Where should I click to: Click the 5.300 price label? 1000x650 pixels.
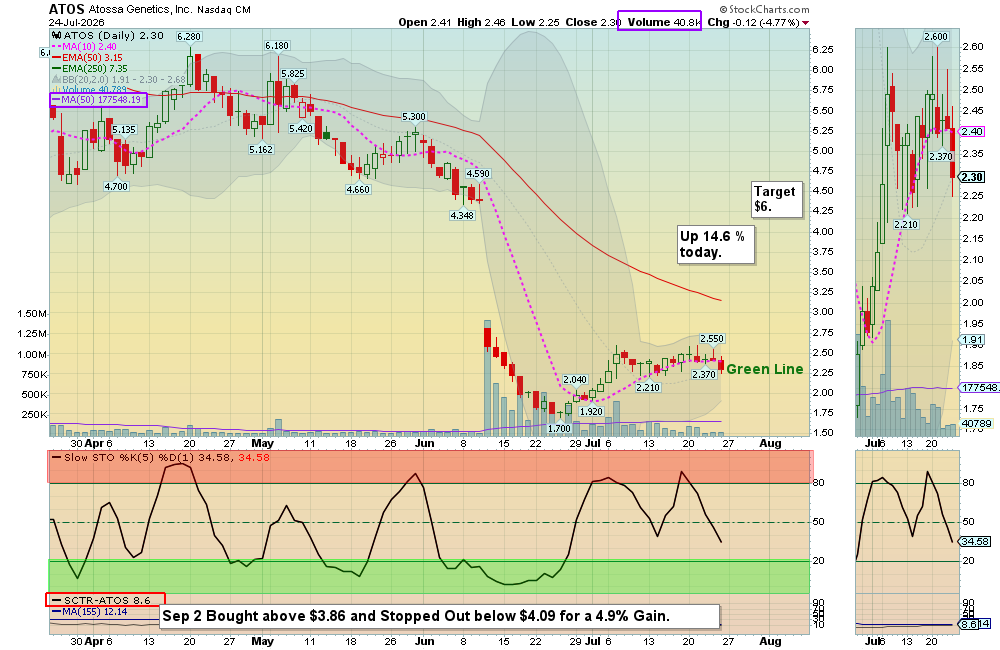pos(414,117)
